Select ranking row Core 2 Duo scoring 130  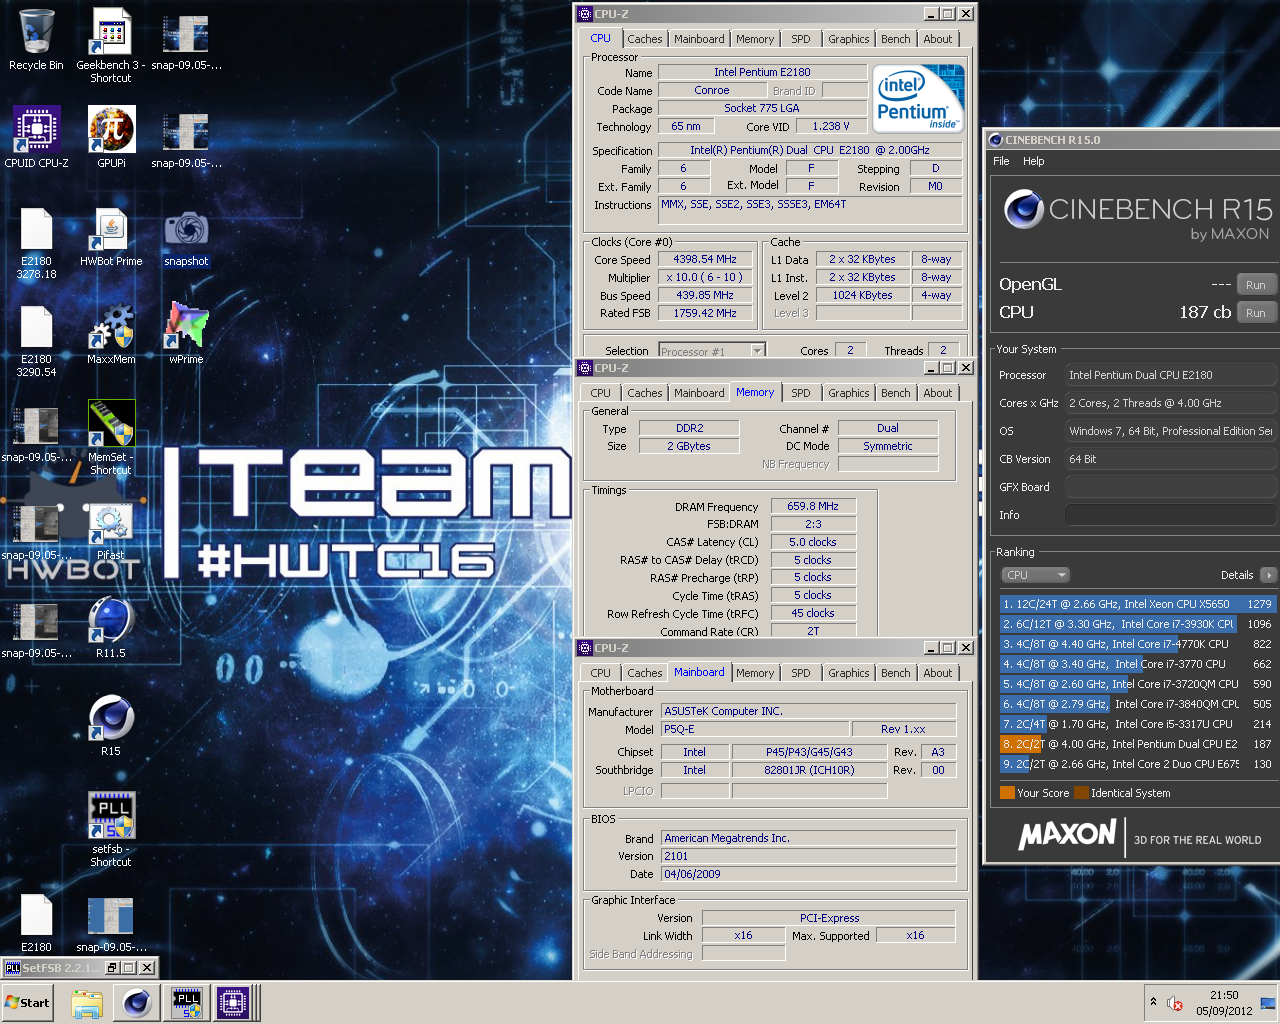[x=1137, y=764]
